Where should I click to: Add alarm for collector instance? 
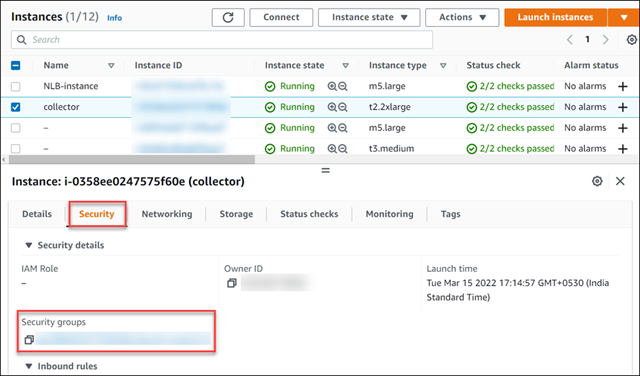tap(623, 107)
